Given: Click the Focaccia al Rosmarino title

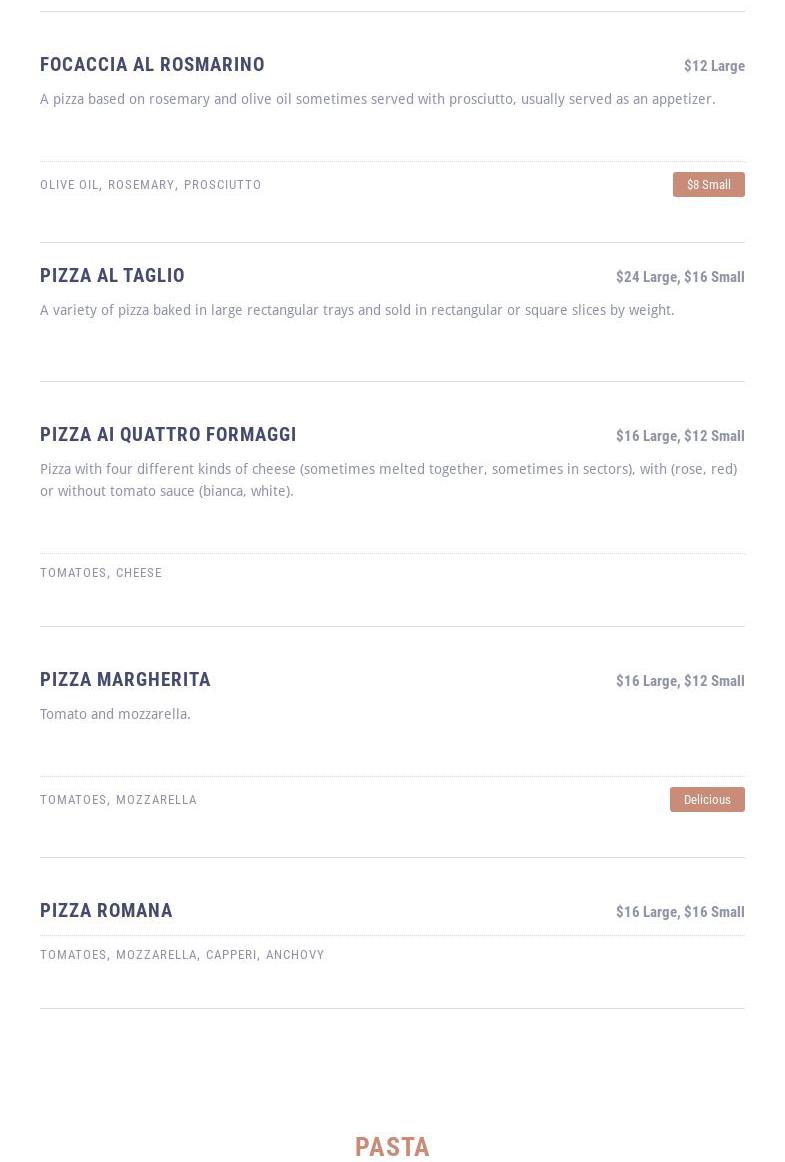Looking at the screenshot, I should coord(152,65).
